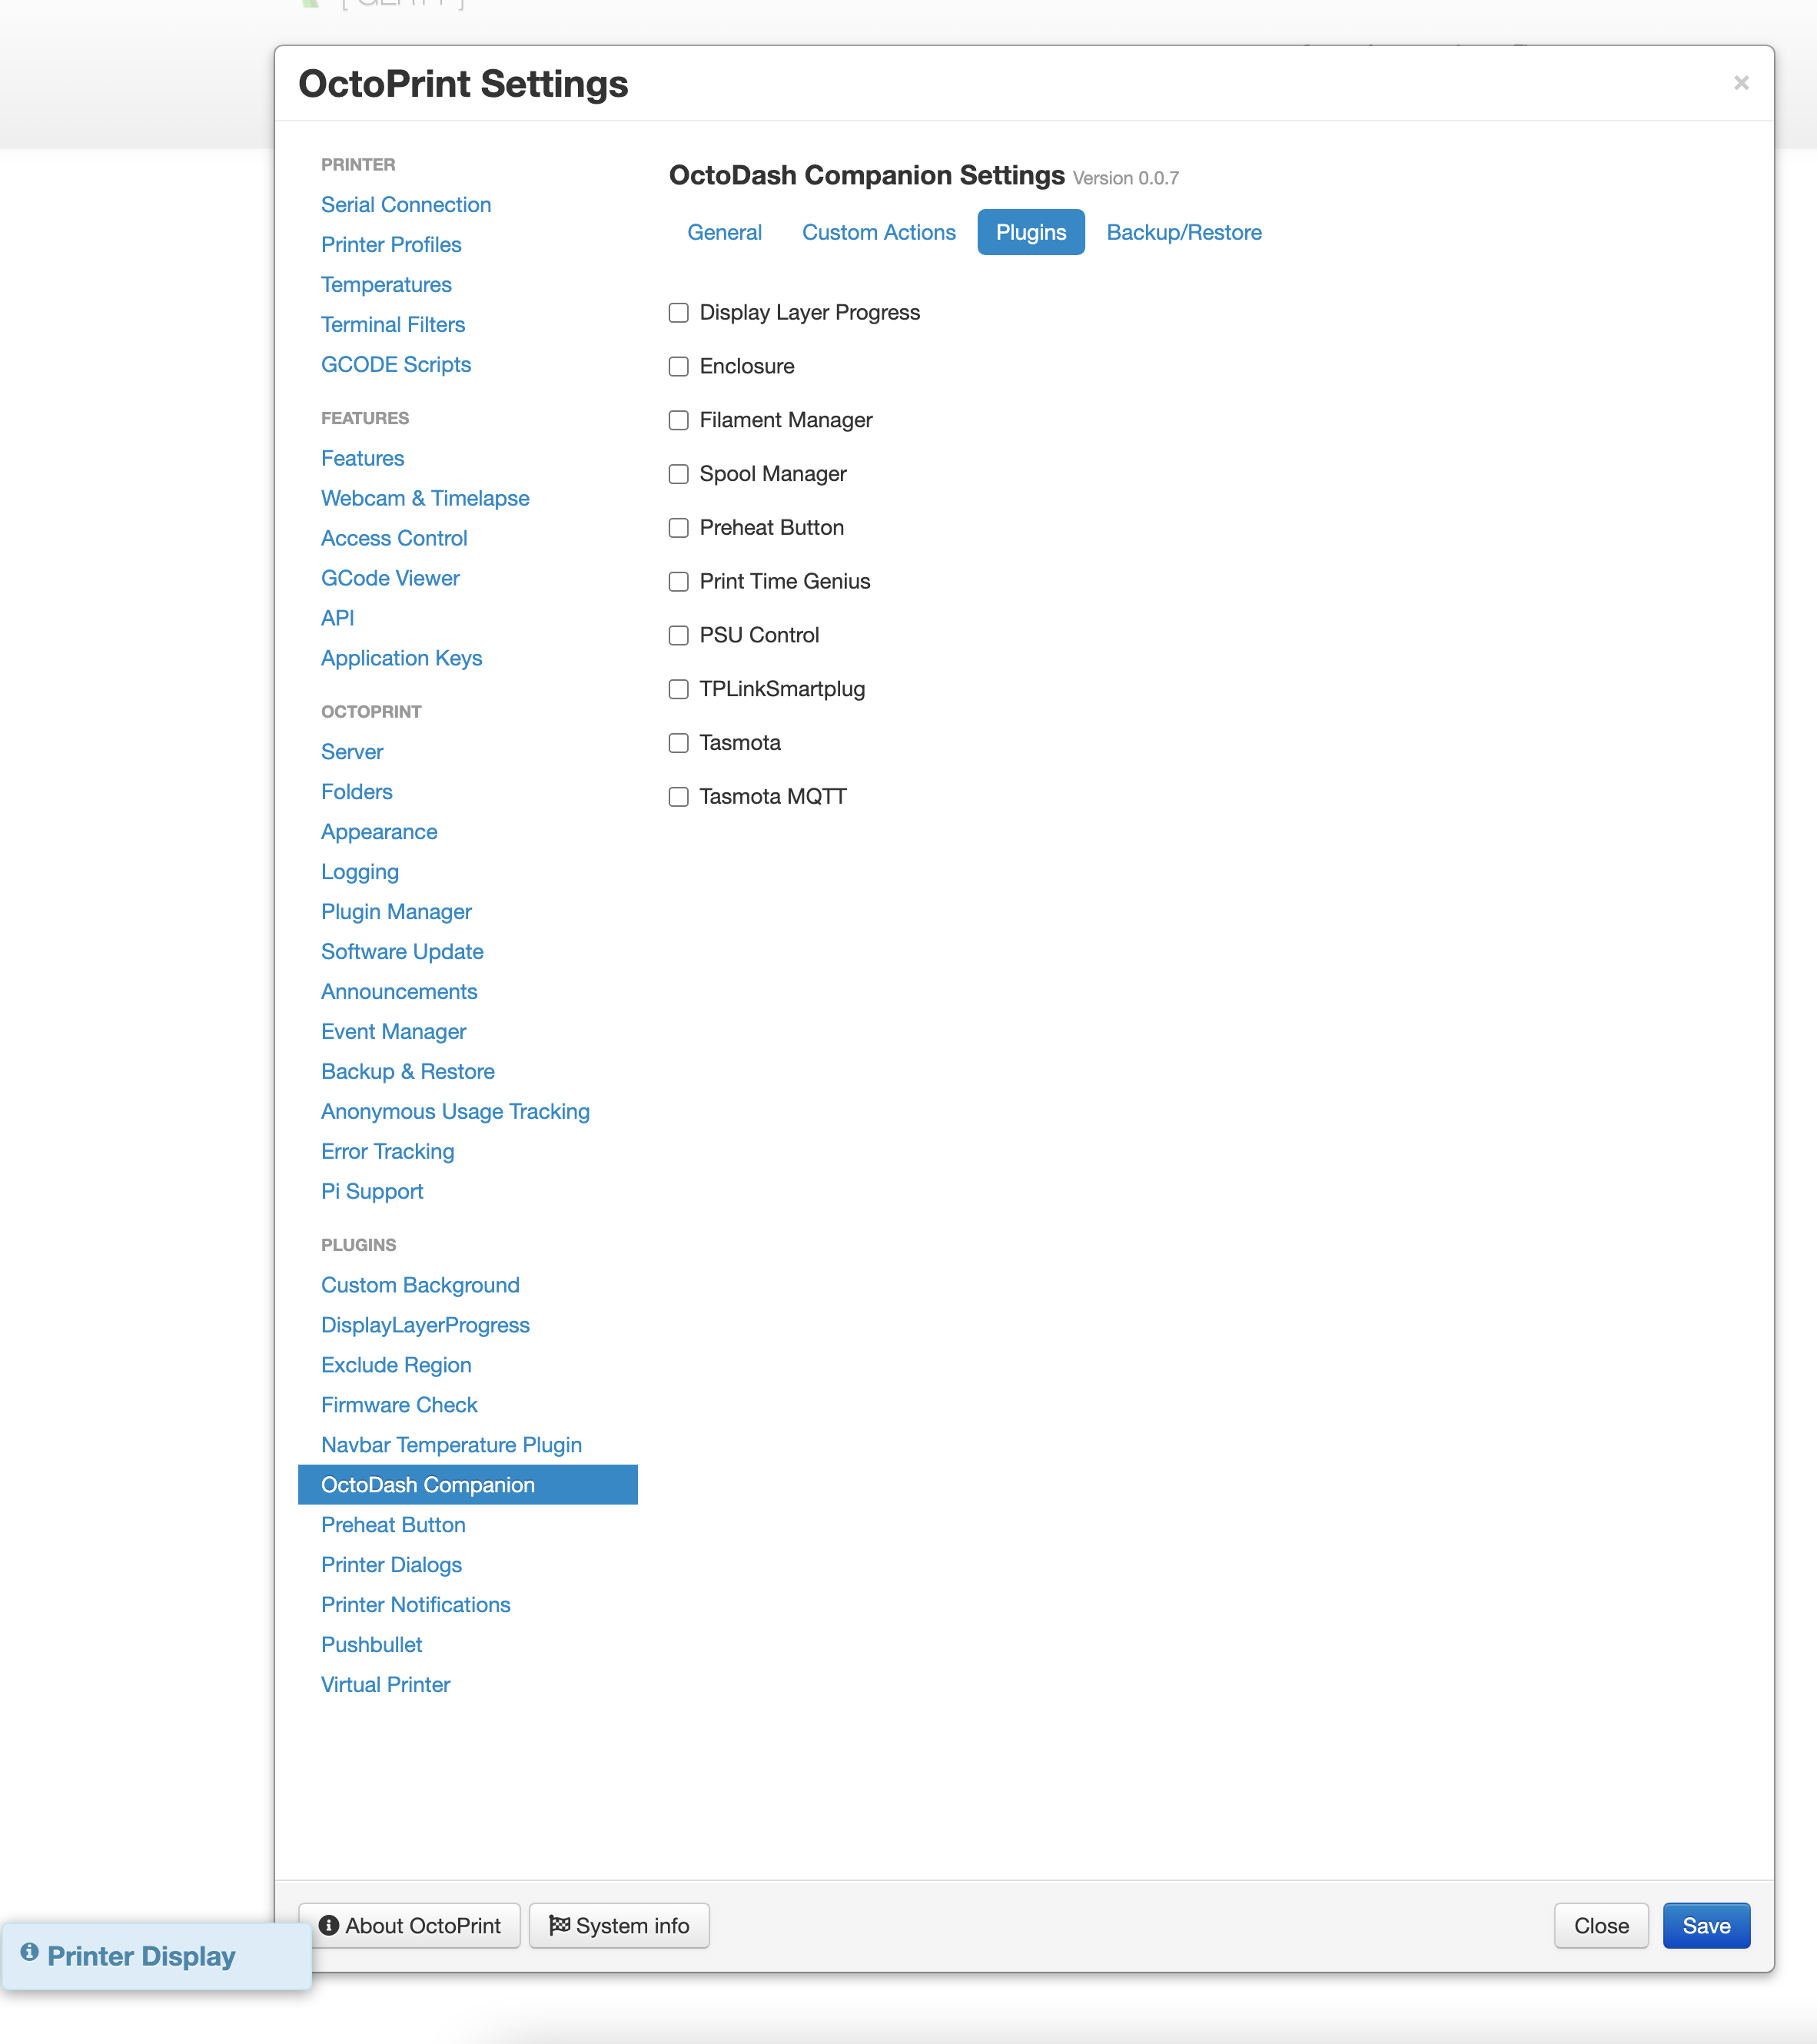Toggle the Spool Manager checkbox
Screen dimensions: 1817x2044
679,474
